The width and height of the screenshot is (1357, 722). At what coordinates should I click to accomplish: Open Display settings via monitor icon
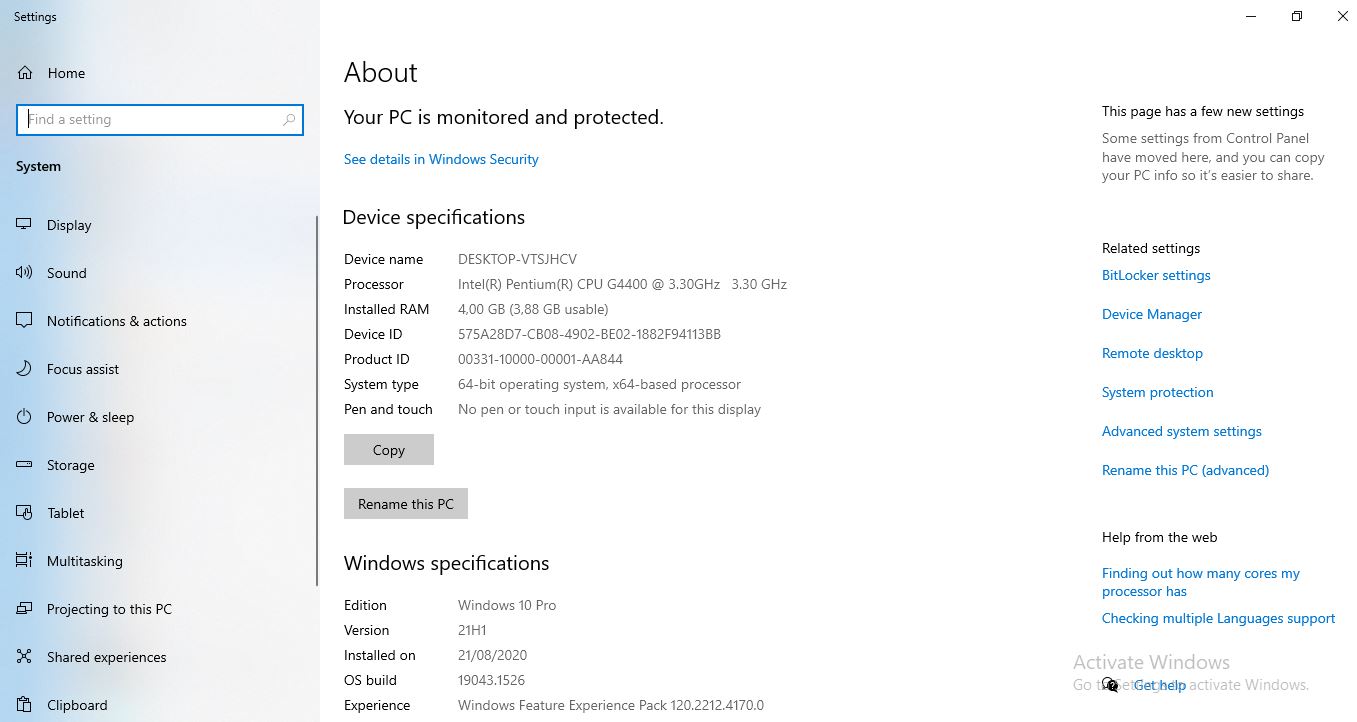pos(25,225)
